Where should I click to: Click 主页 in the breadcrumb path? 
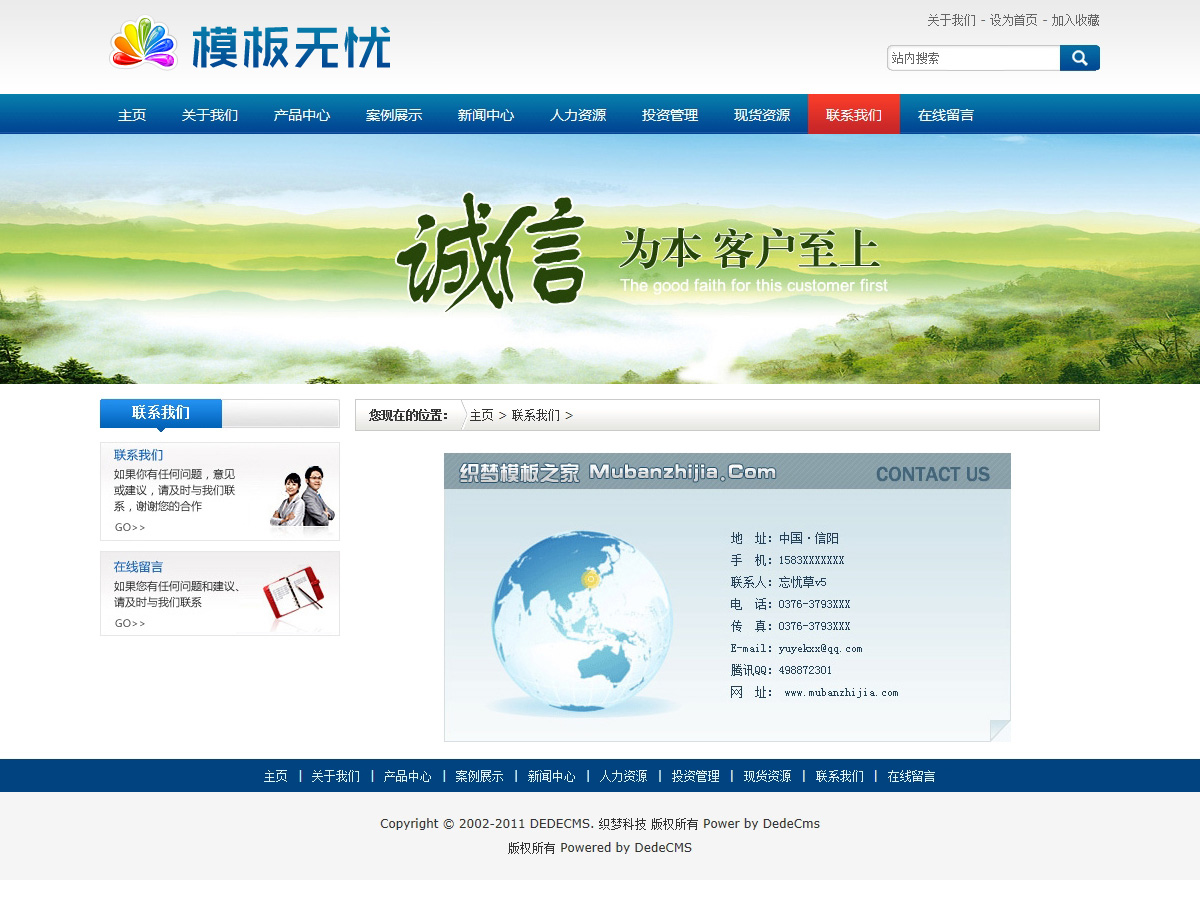(x=482, y=415)
